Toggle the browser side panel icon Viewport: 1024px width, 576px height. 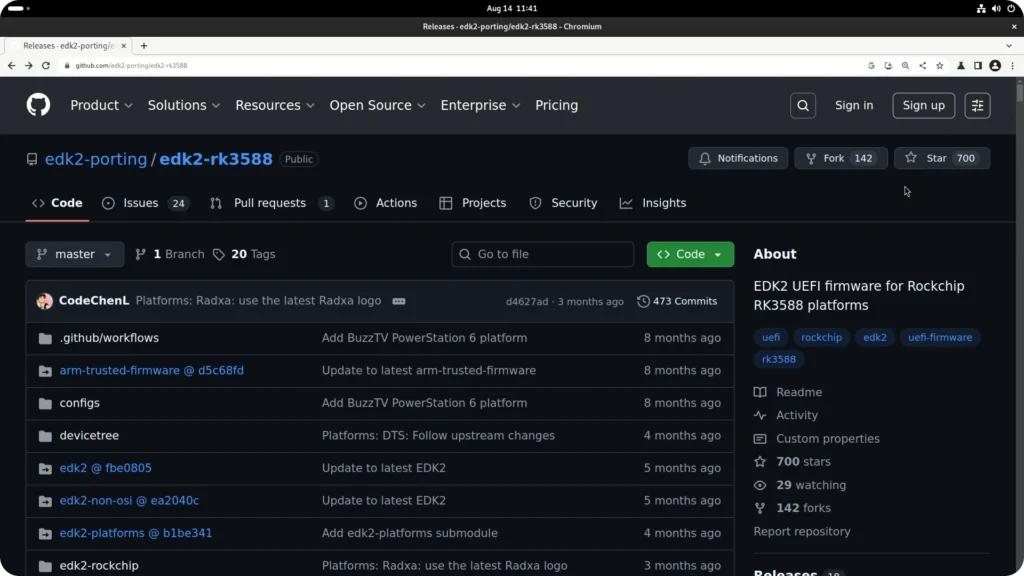pos(978,65)
